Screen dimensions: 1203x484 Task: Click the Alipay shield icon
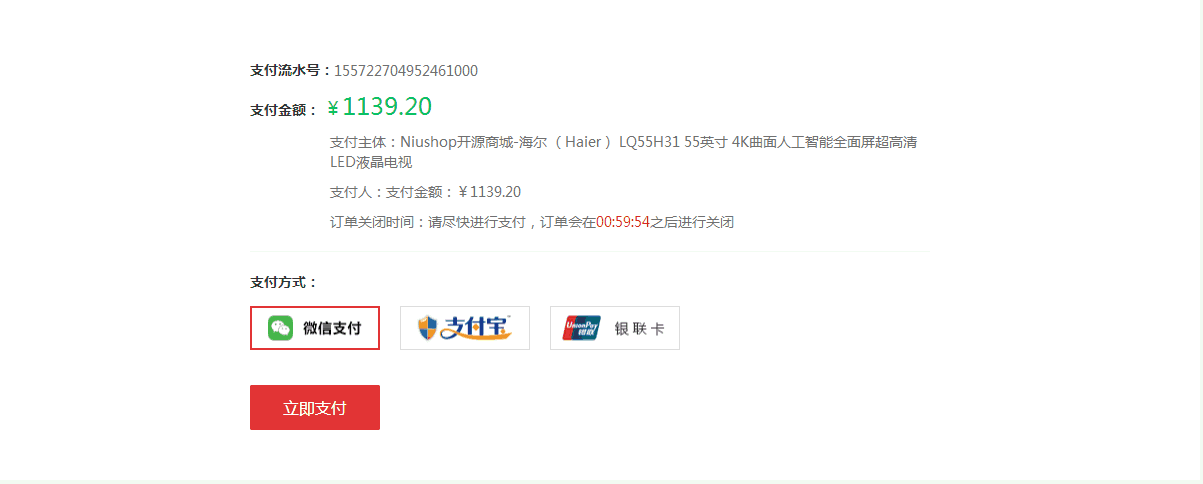coord(428,328)
